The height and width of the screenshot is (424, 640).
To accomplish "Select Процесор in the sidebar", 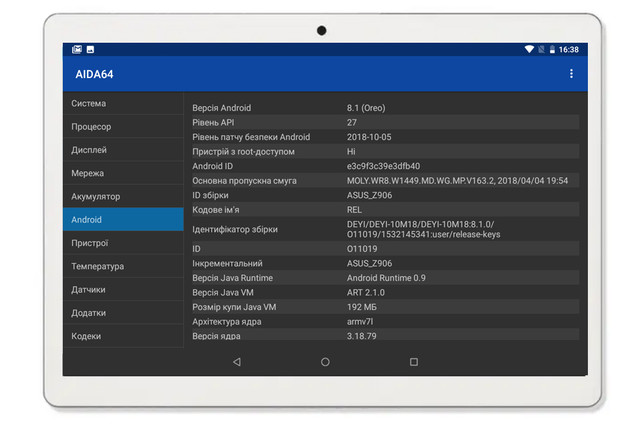I will (123, 127).
